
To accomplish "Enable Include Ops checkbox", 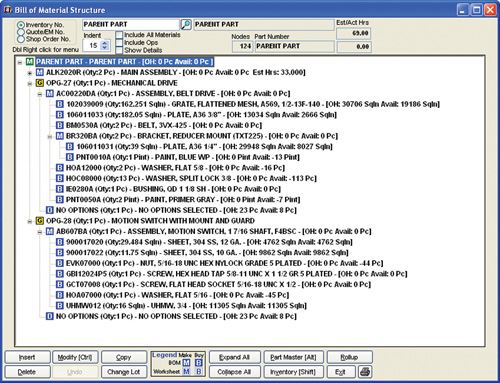I will [x=119, y=43].
